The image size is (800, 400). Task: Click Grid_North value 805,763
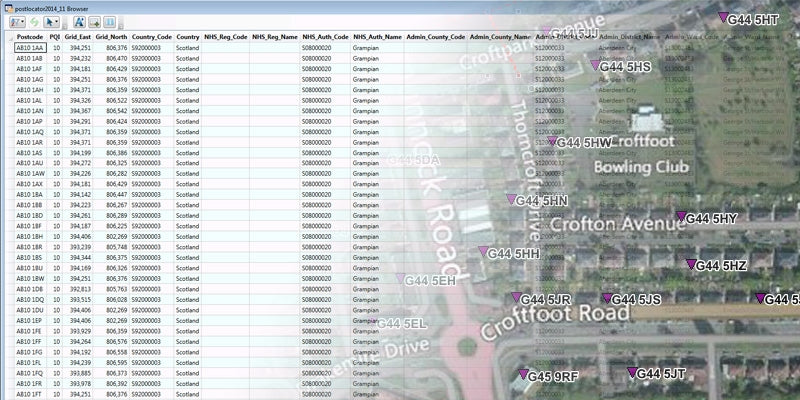tap(117, 289)
